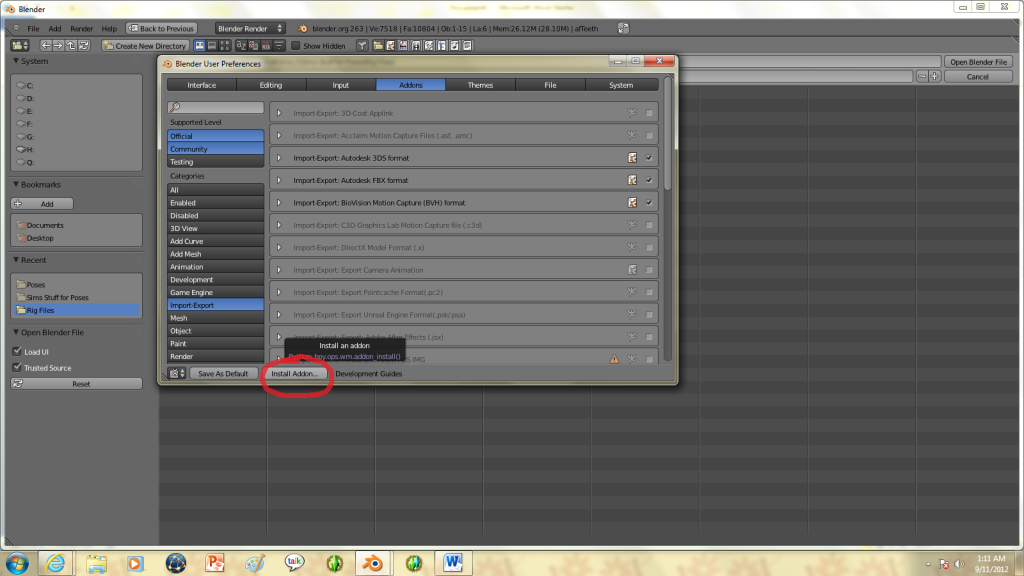The height and width of the screenshot is (576, 1024).
Task: Open PowerPoint from the taskbar
Action: pyautogui.click(x=215, y=563)
